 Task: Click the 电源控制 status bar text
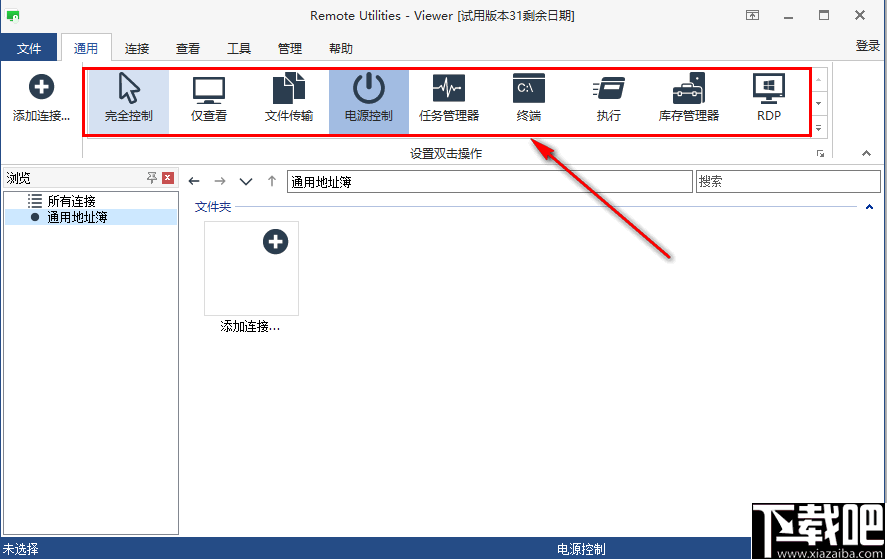pyautogui.click(x=581, y=549)
